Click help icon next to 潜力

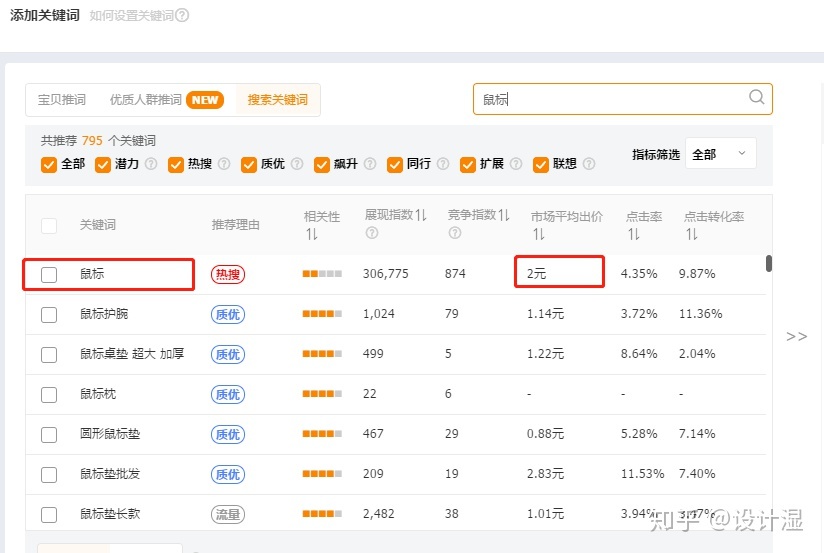(151, 164)
